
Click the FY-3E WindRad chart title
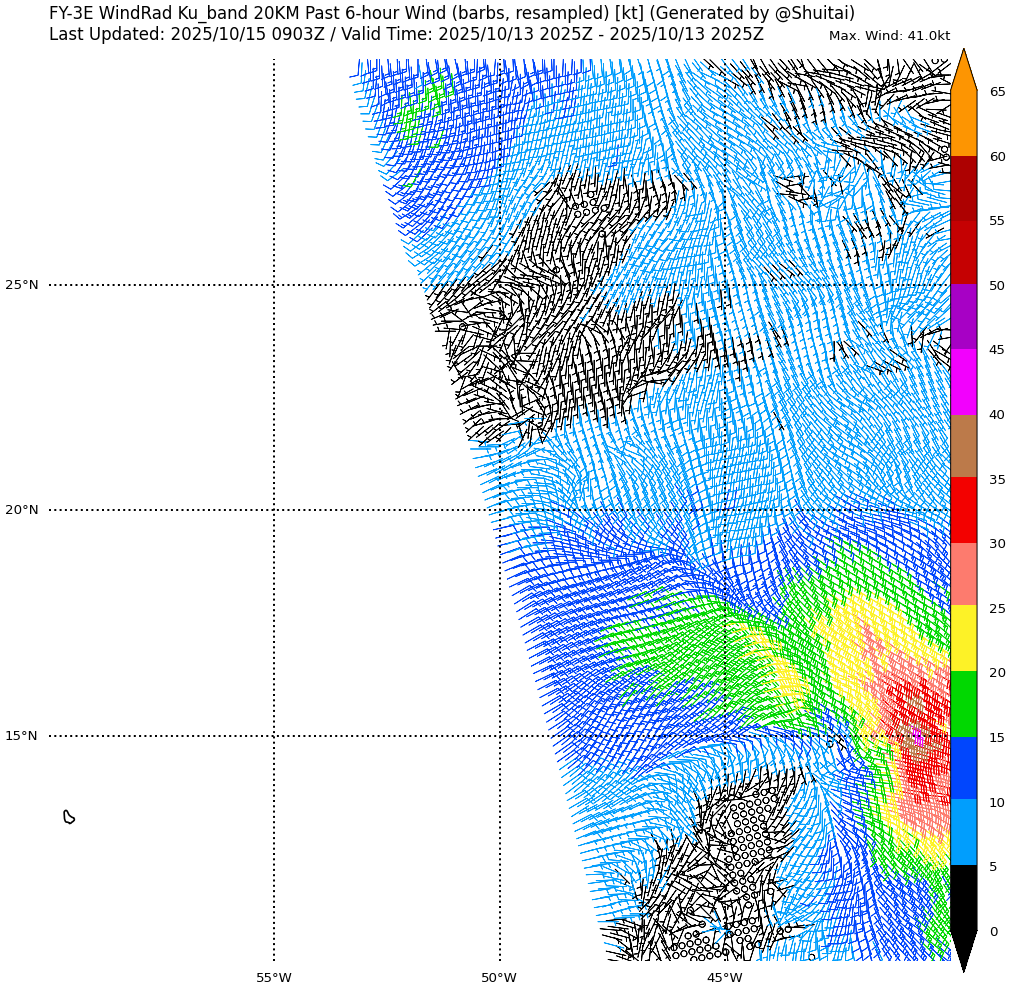[452, 13]
